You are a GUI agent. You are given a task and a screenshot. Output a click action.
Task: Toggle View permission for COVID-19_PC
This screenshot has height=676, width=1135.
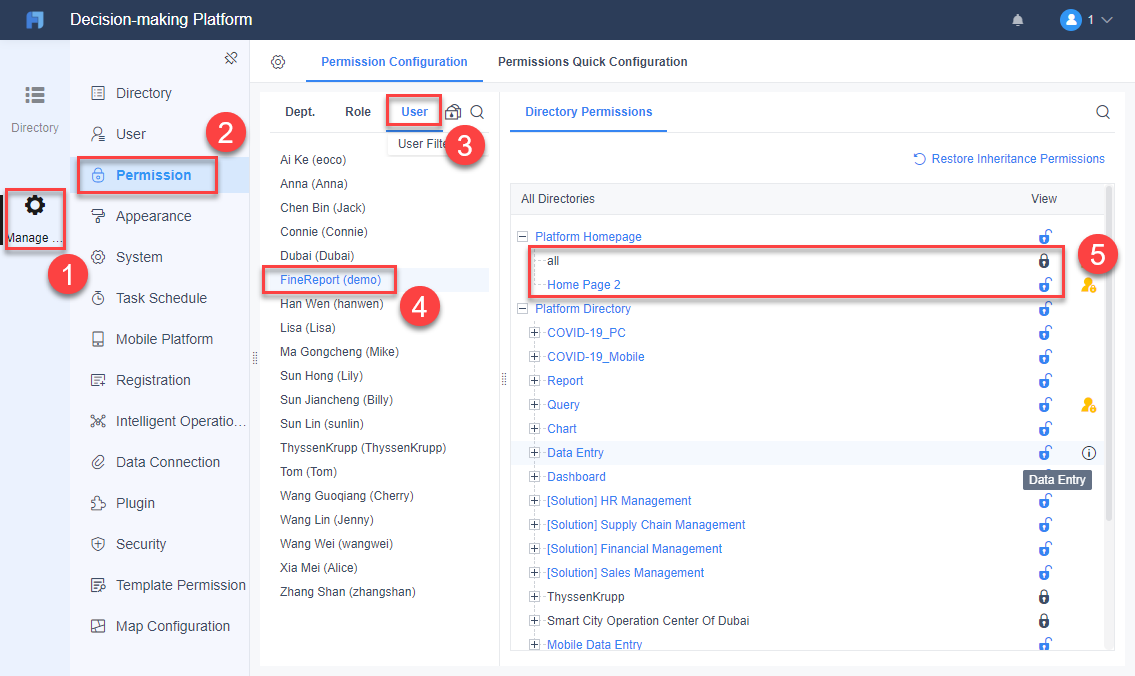1045,333
